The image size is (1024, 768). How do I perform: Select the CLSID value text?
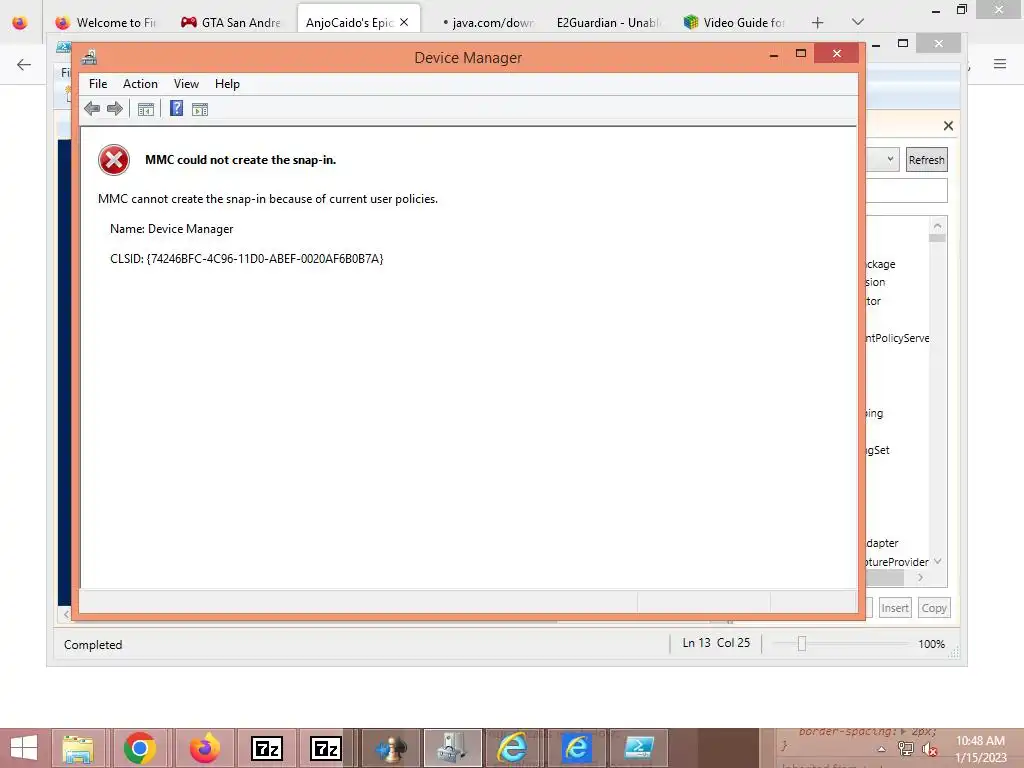coord(264,259)
